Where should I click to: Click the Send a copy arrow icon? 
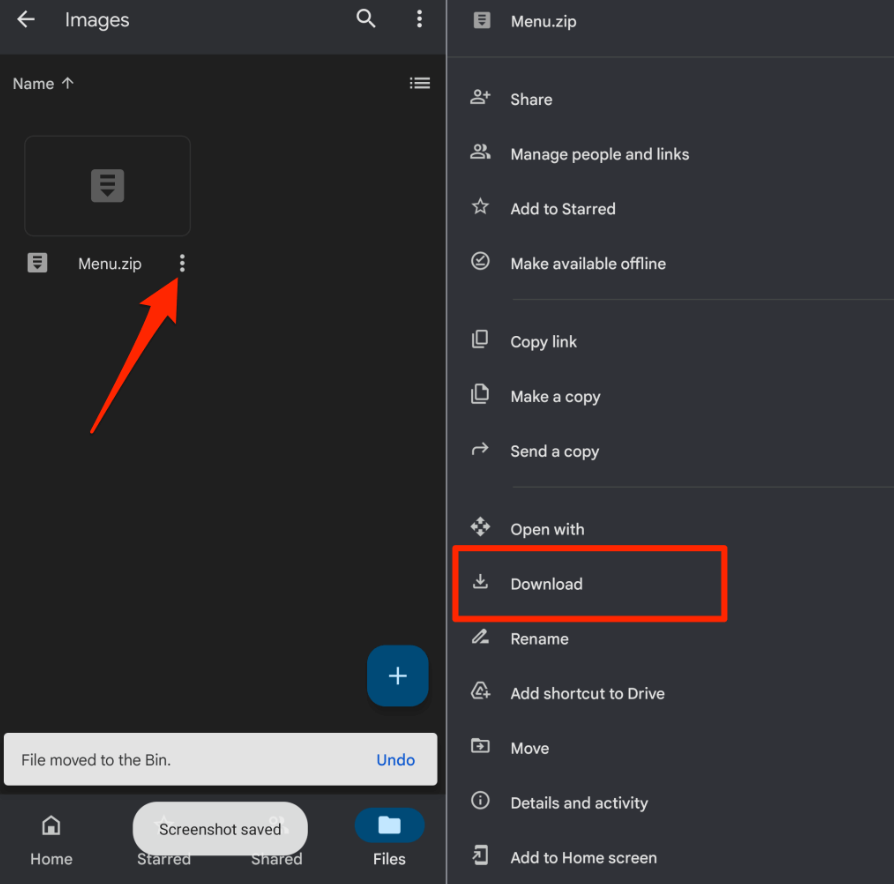point(480,449)
